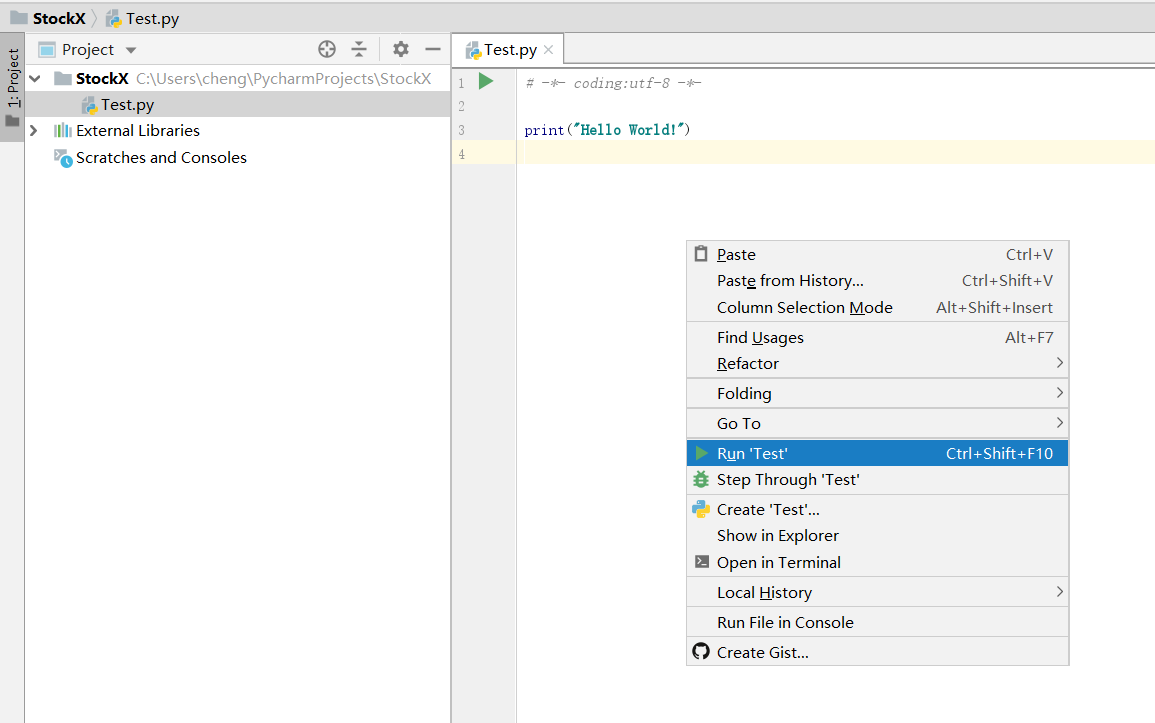Open the Refactor submenu
The width and height of the screenshot is (1155, 723).
pos(748,363)
